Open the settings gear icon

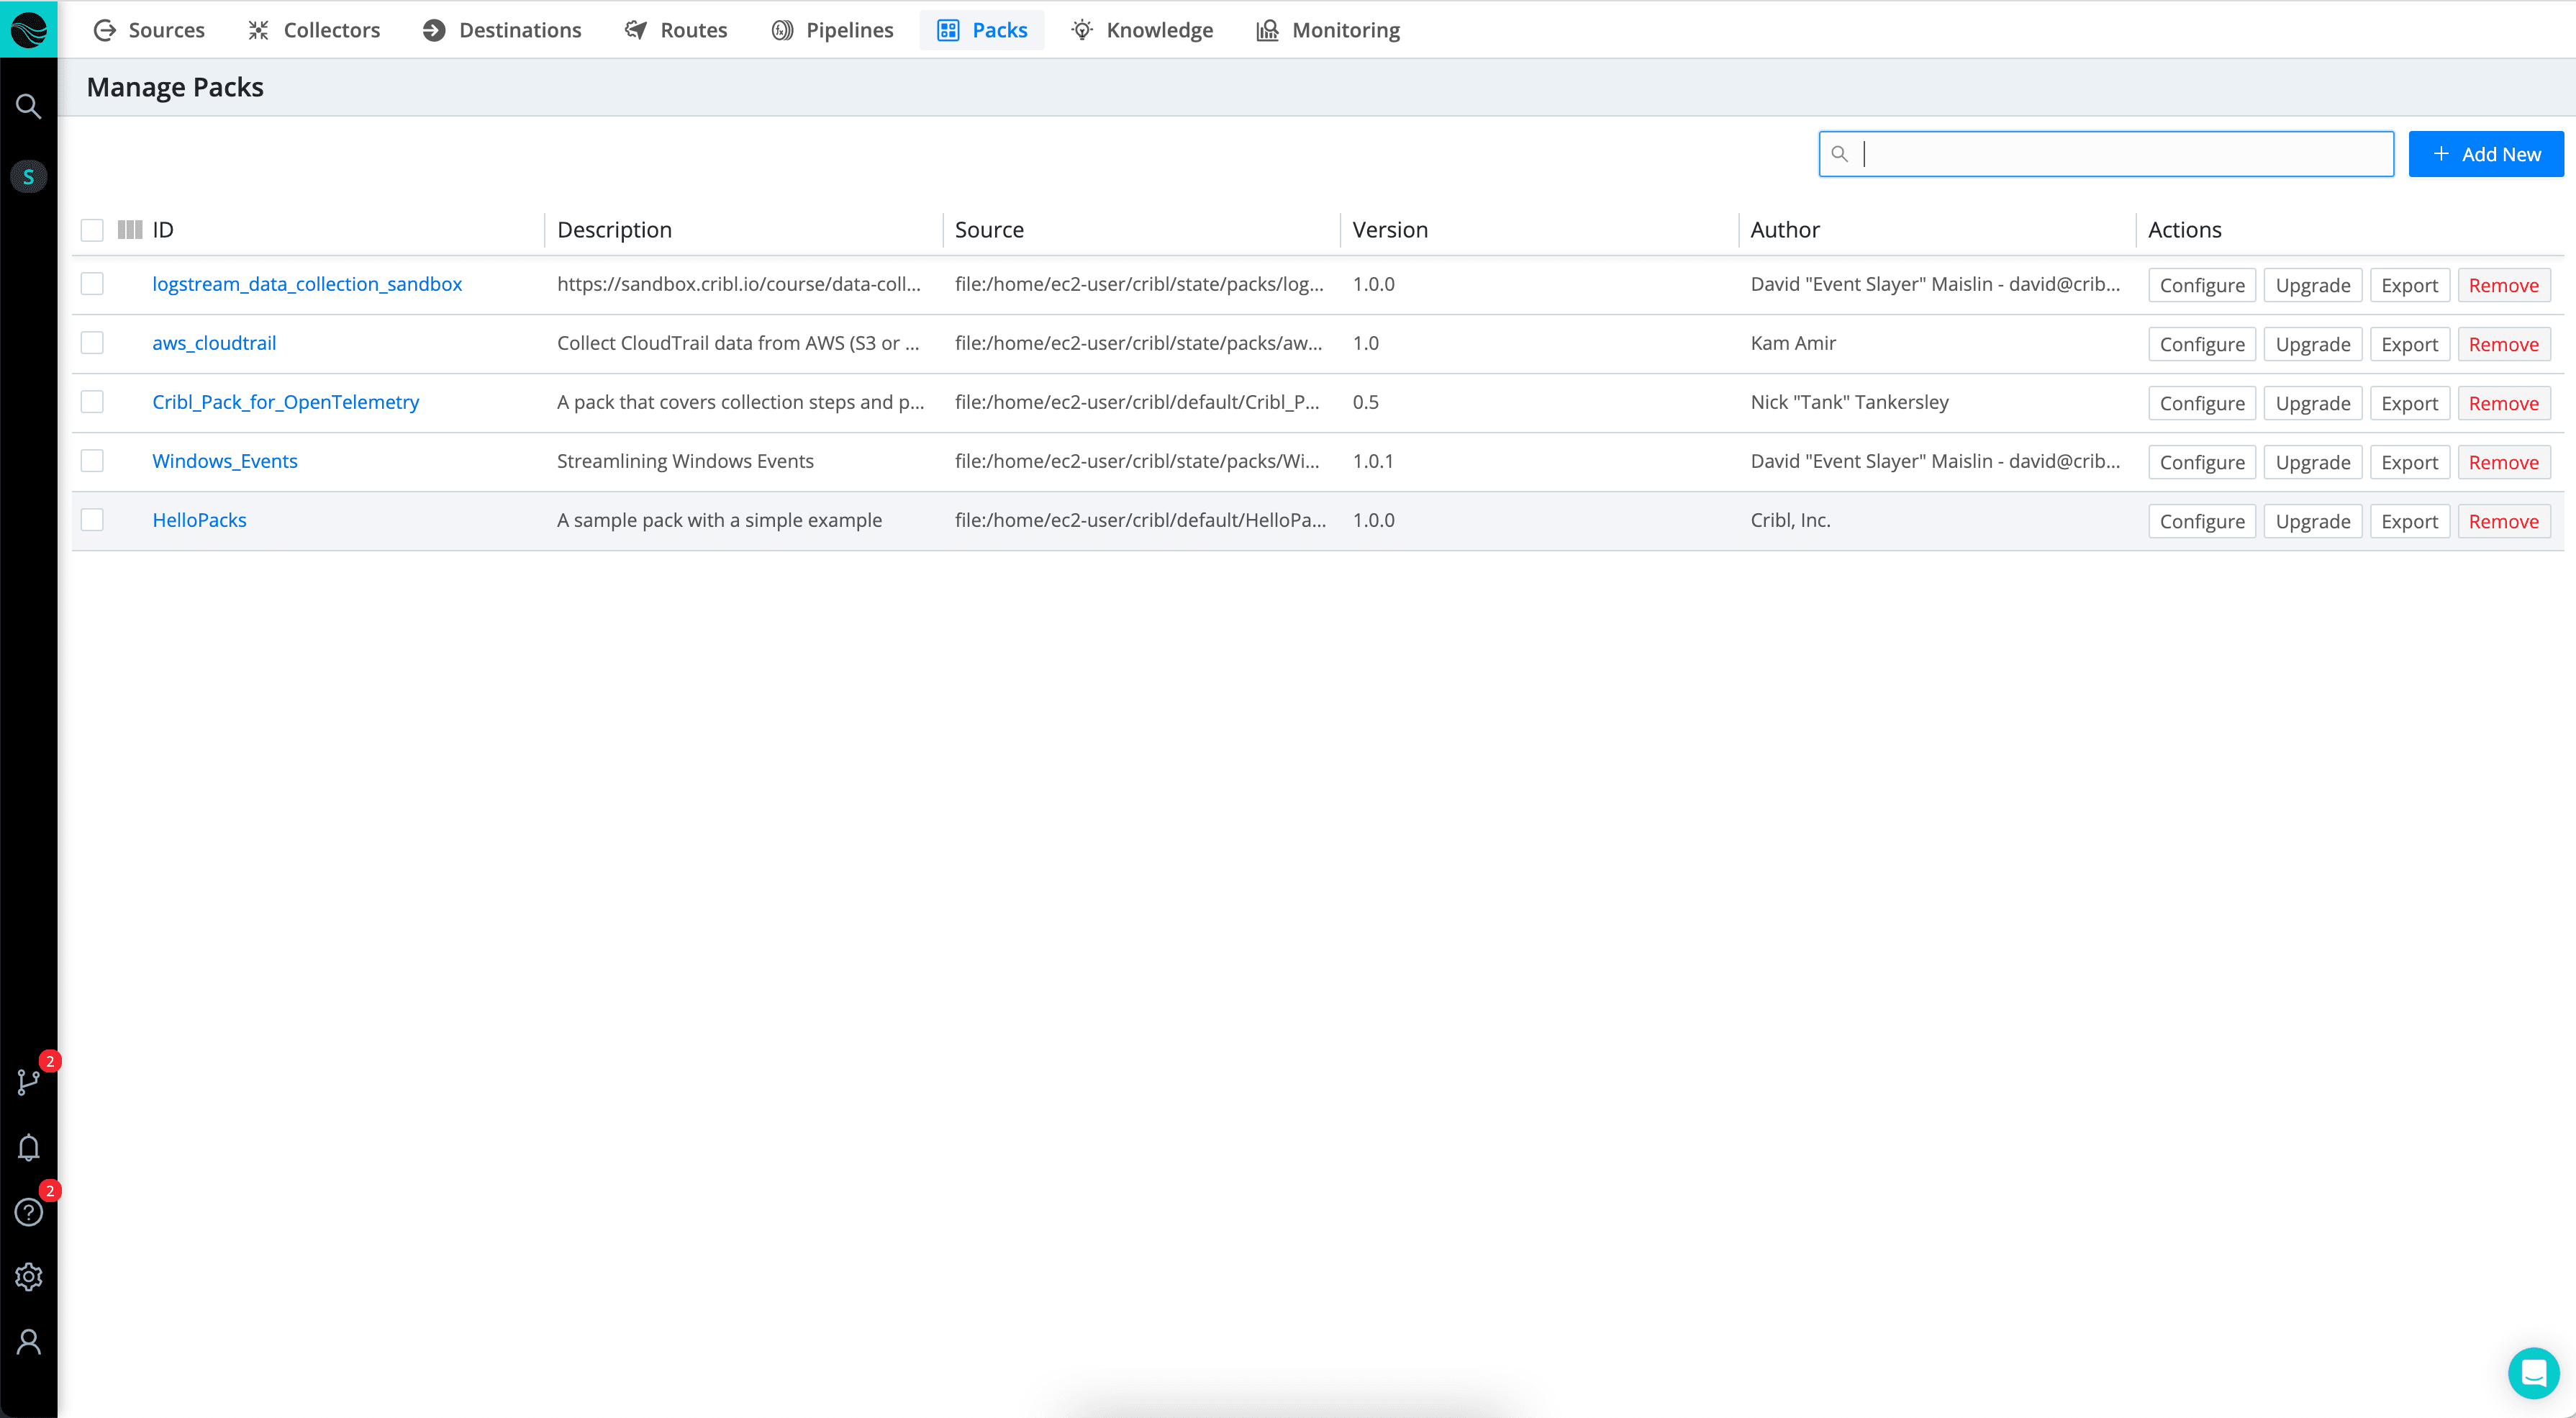pos(28,1277)
